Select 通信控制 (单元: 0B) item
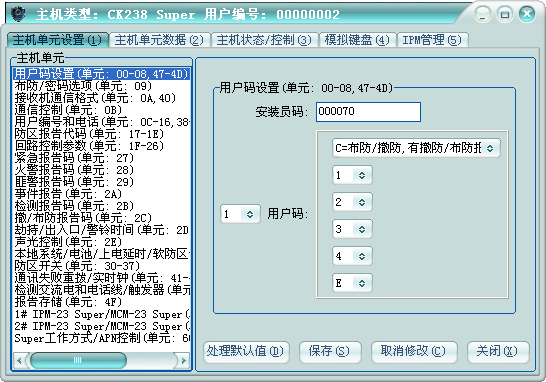 pos(101,110)
